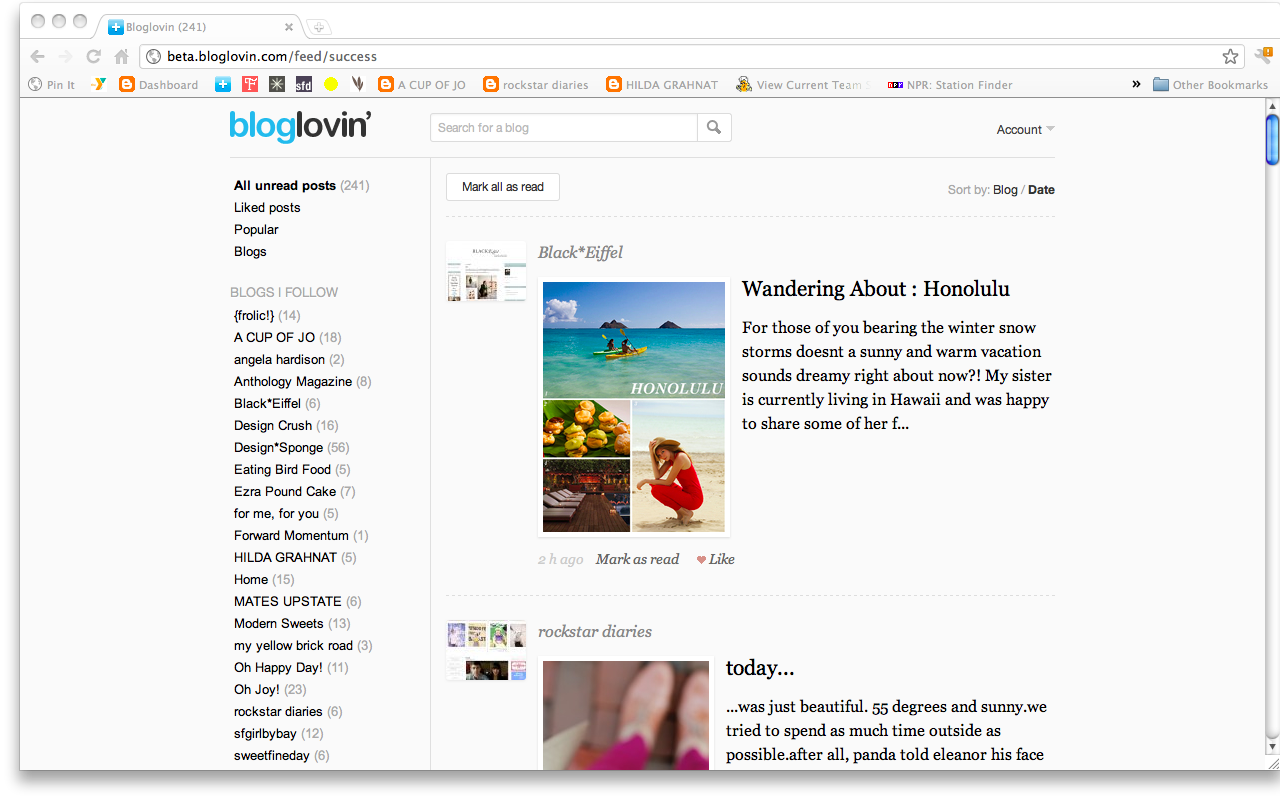The image size is (1280, 800).
Task: Open sfd bookmark icon
Action: [x=304, y=85]
